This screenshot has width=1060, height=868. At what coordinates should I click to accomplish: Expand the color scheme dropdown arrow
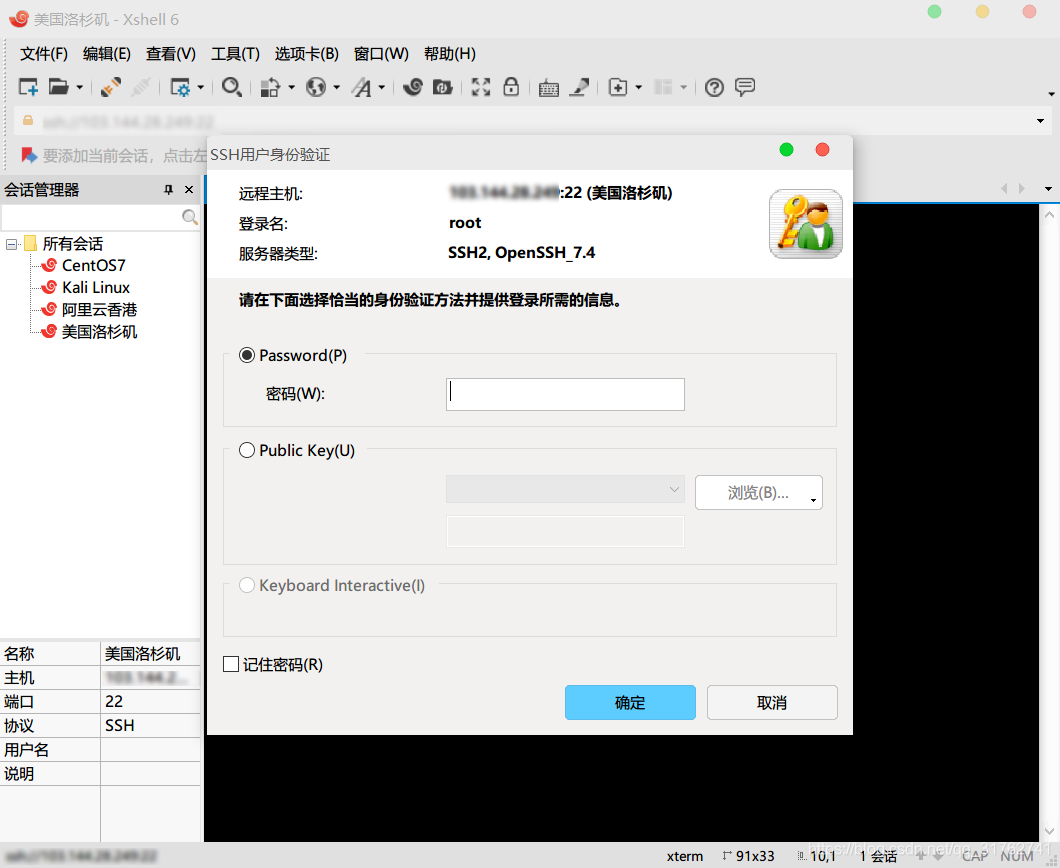click(291, 87)
